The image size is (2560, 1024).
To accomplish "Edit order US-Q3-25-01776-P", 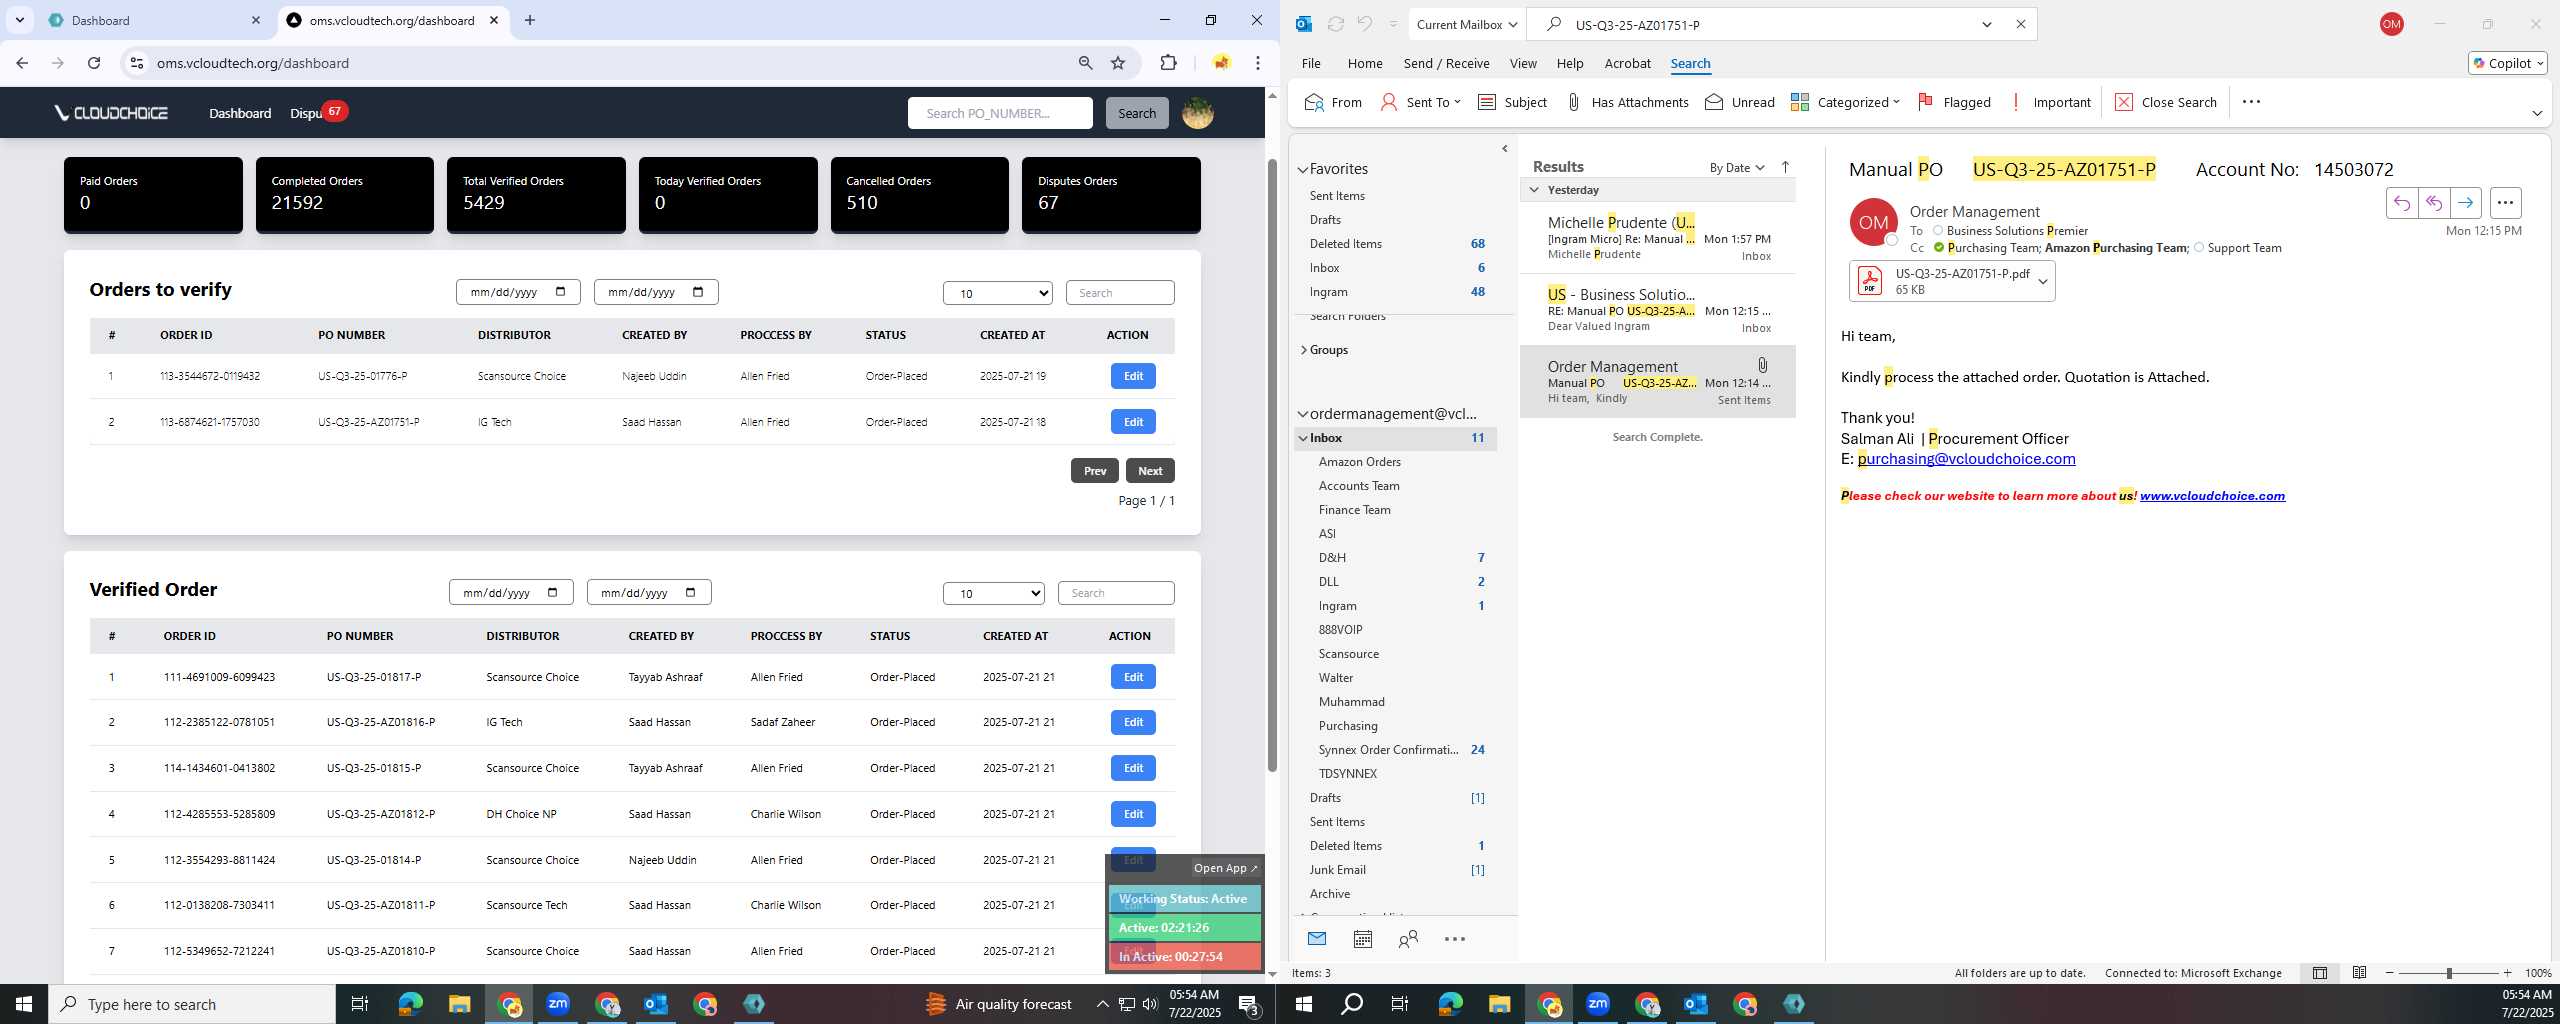I will click(1133, 376).
